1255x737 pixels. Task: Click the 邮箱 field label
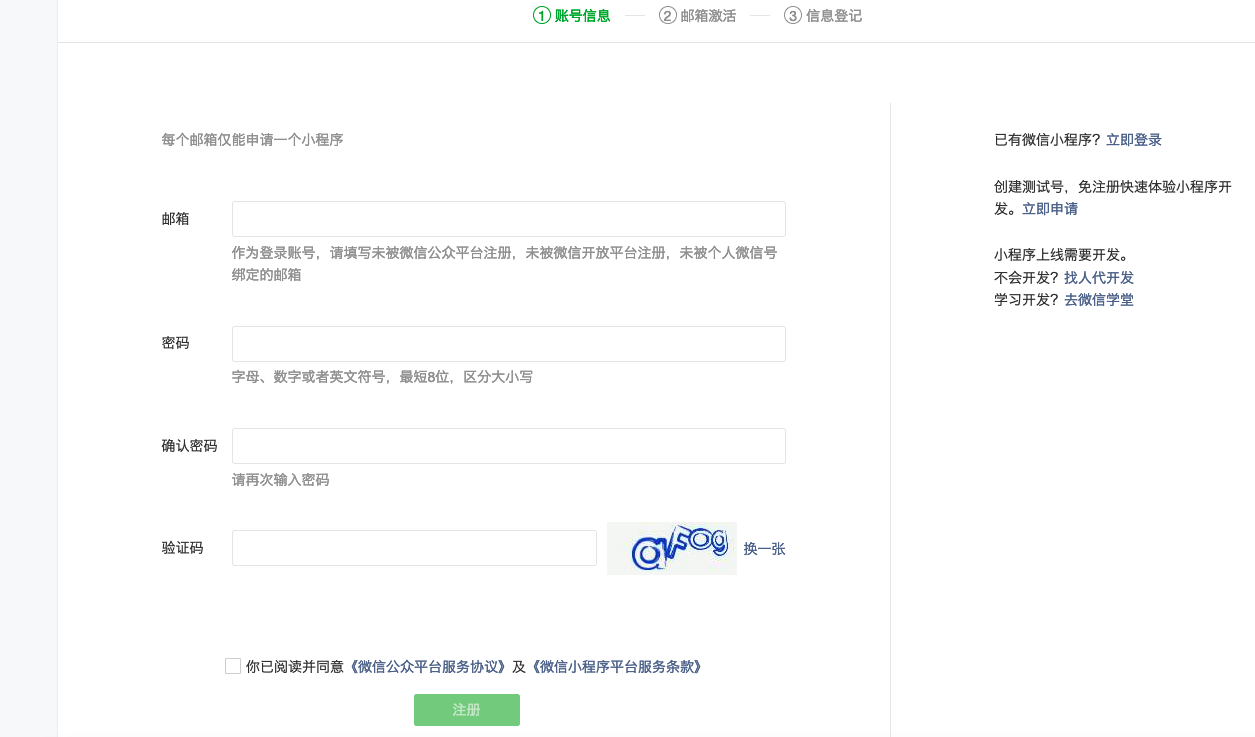(176, 219)
